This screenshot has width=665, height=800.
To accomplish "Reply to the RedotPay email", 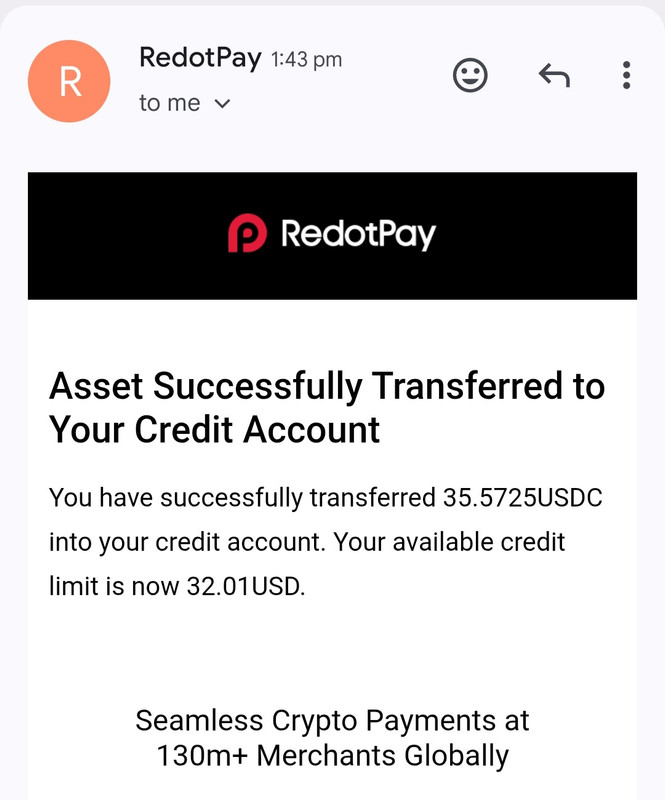I will [554, 76].
